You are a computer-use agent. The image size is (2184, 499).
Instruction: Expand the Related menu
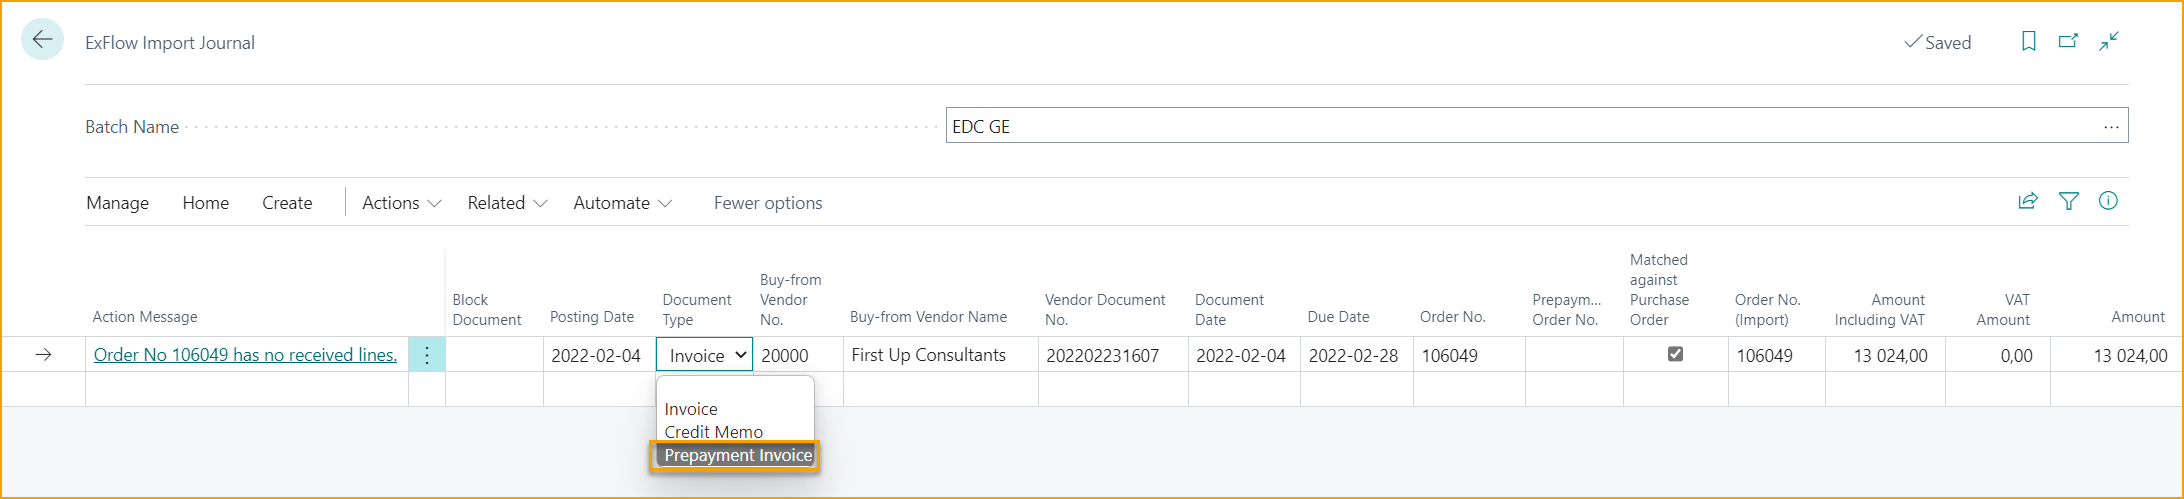click(507, 203)
